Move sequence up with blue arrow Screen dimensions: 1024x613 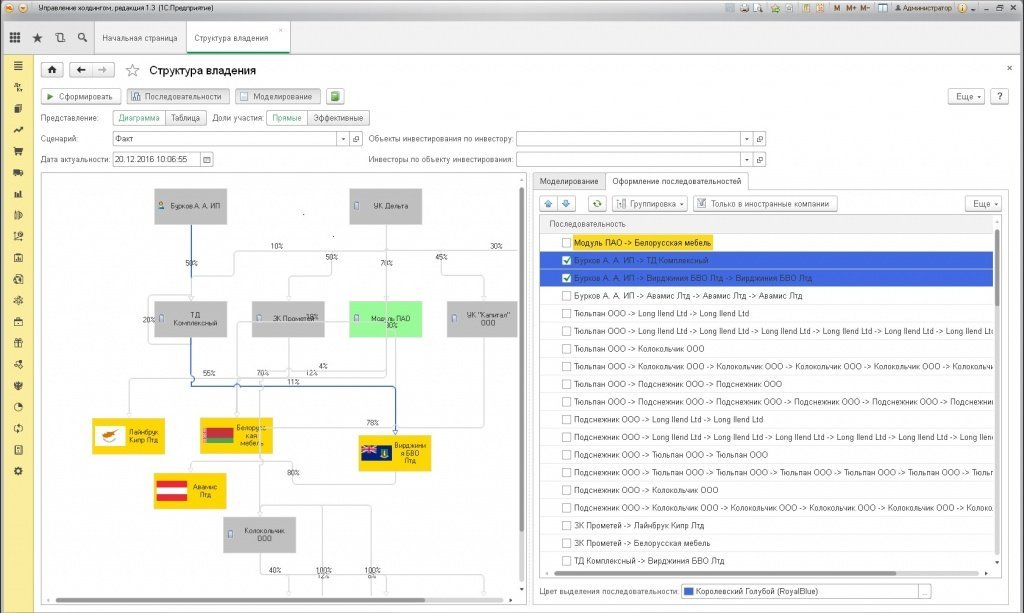(549, 204)
